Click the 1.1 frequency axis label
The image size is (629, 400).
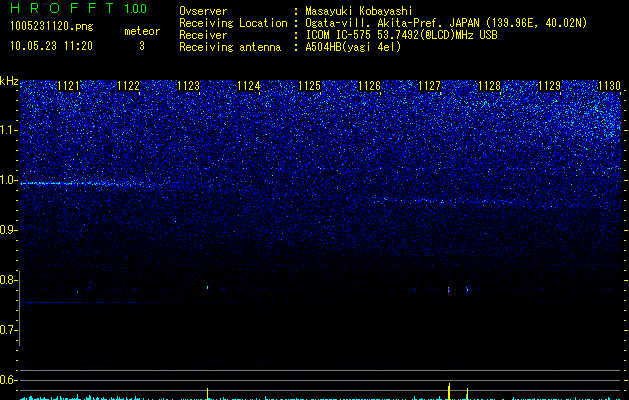coord(9,130)
